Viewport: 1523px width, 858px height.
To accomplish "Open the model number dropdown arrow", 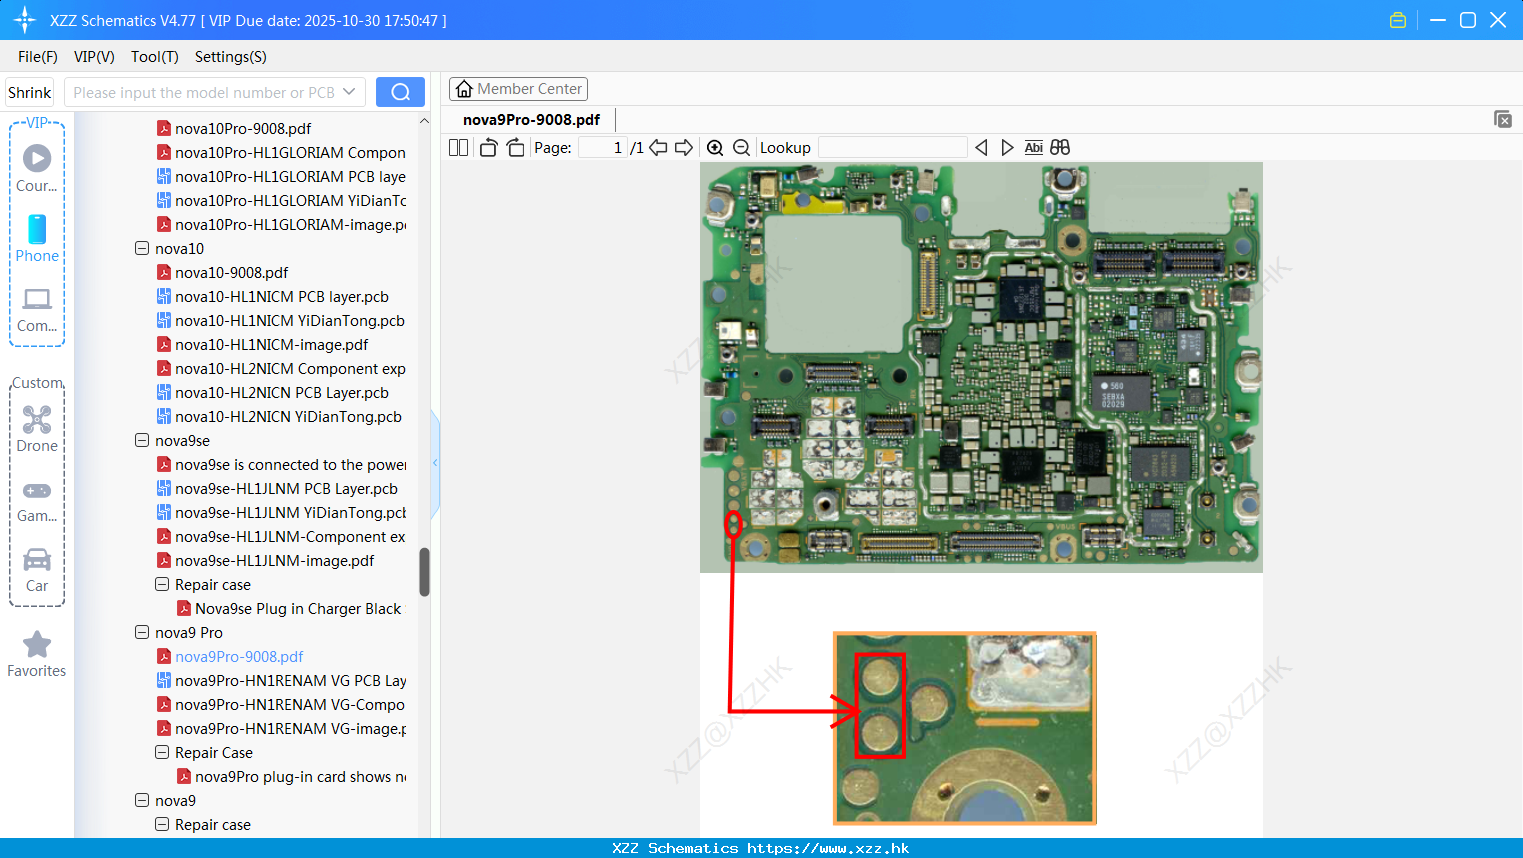I will [x=349, y=92].
